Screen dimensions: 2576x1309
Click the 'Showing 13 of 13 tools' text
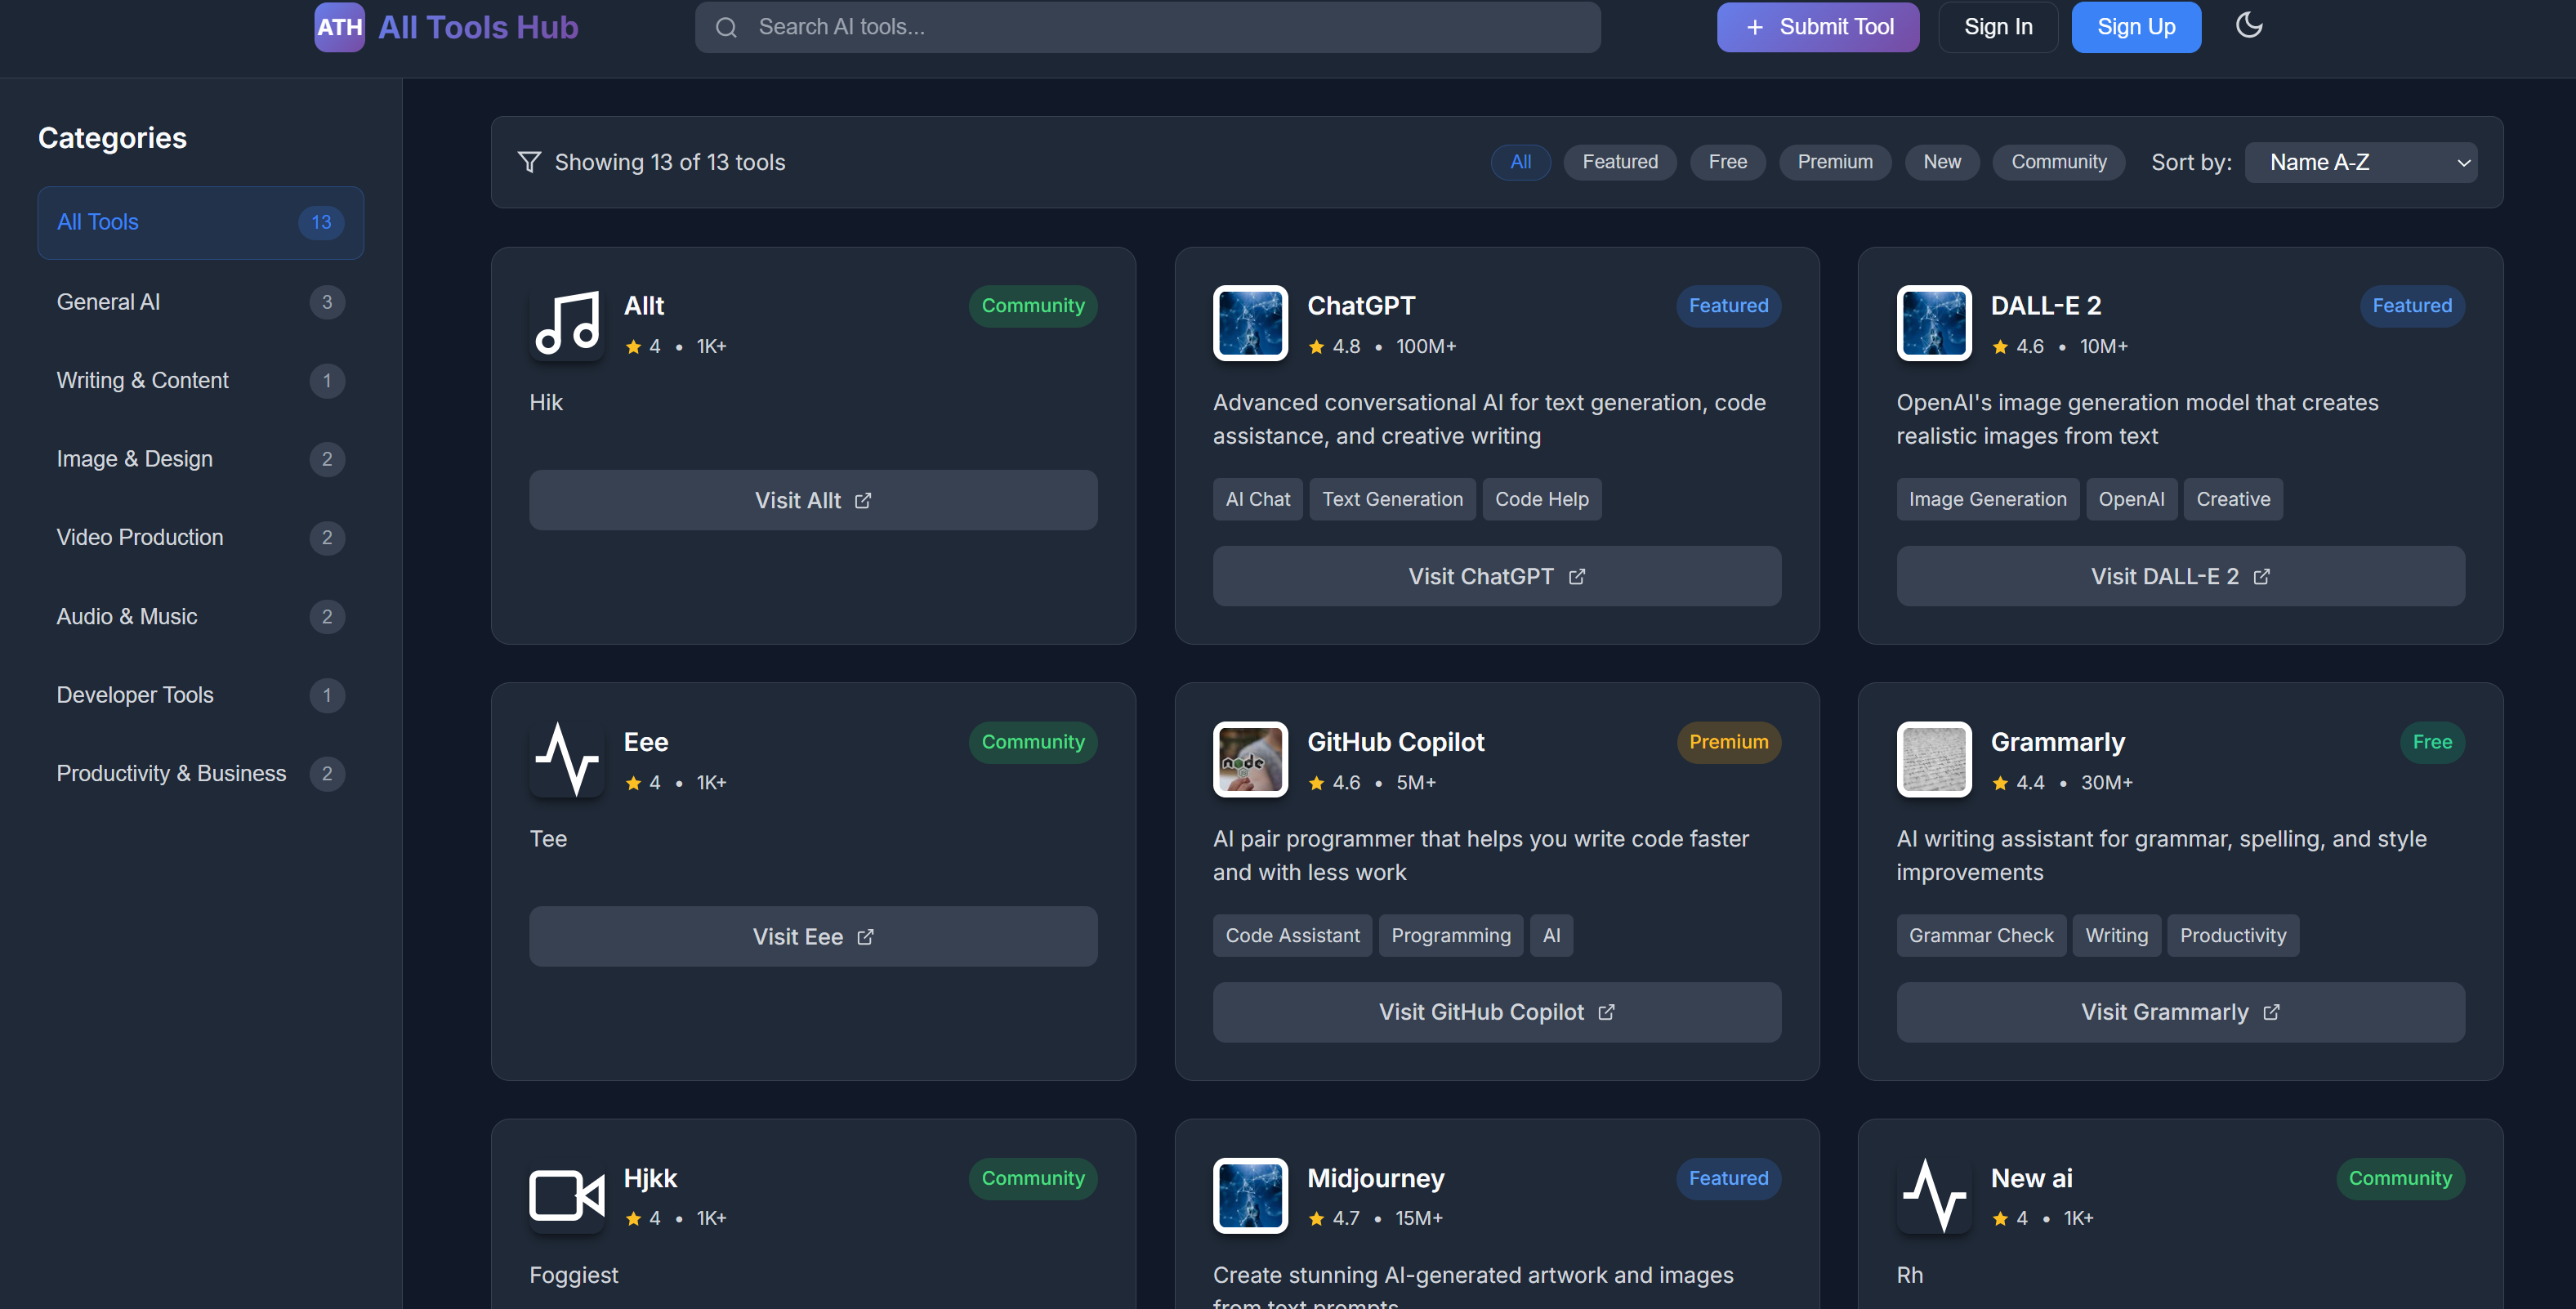(670, 162)
